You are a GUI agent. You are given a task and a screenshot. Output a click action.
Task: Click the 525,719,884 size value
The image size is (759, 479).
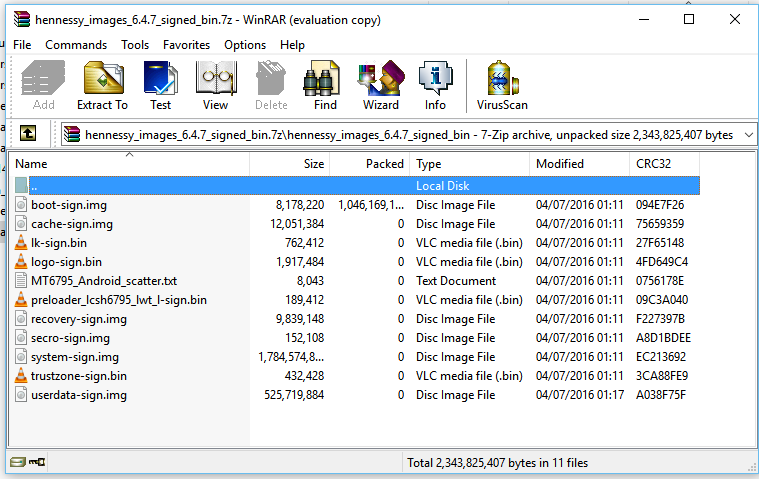pyautogui.click(x=294, y=395)
